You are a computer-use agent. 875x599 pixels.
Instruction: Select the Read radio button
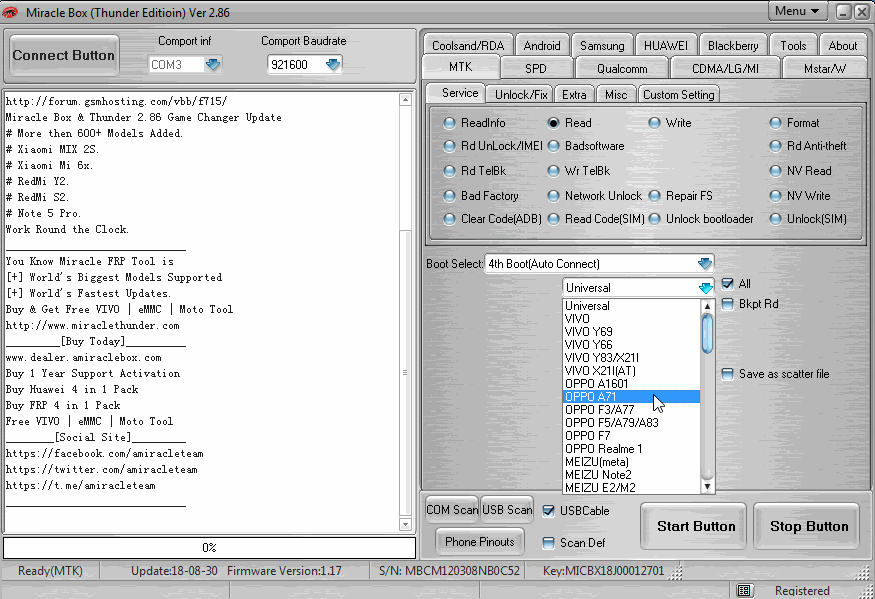click(553, 123)
